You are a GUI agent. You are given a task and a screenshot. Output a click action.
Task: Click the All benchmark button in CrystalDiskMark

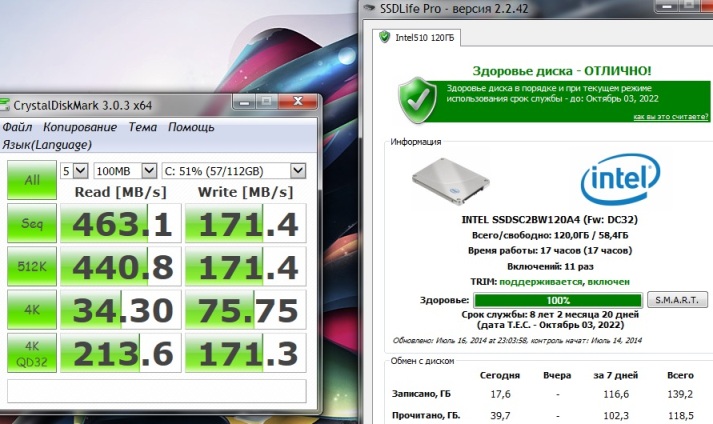click(x=32, y=180)
